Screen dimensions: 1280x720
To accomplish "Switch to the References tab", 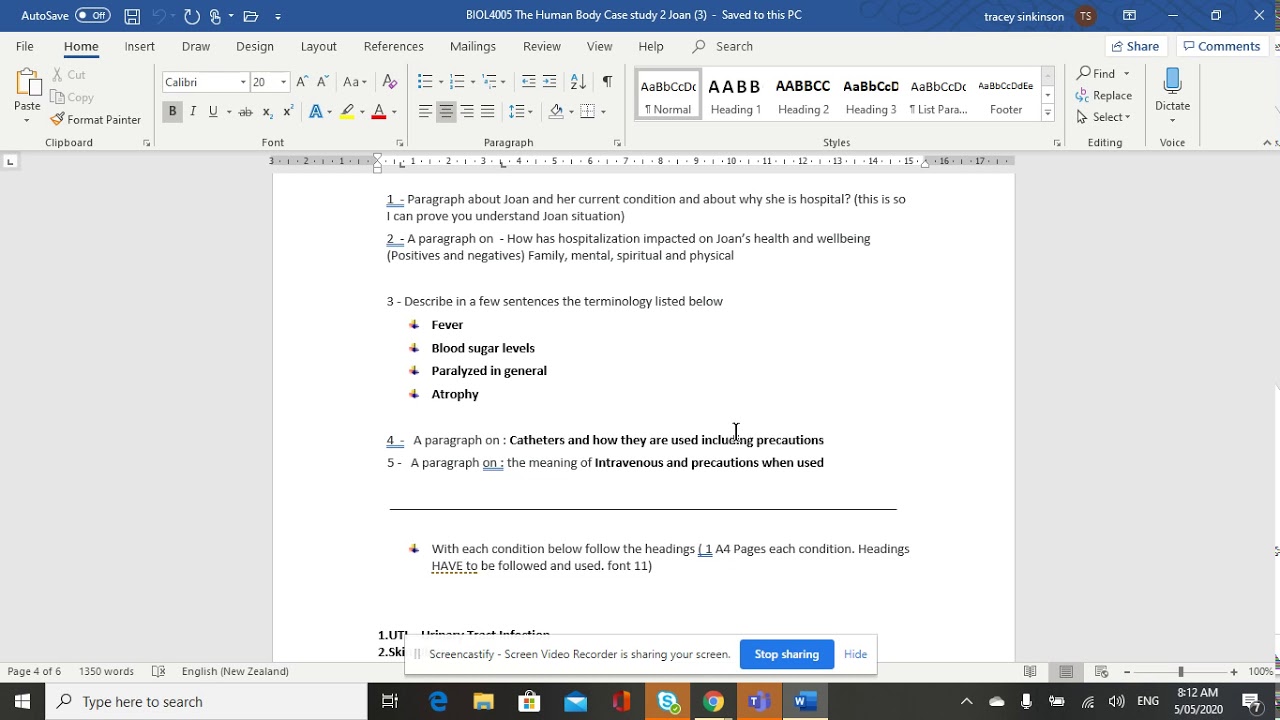I will click(x=393, y=46).
